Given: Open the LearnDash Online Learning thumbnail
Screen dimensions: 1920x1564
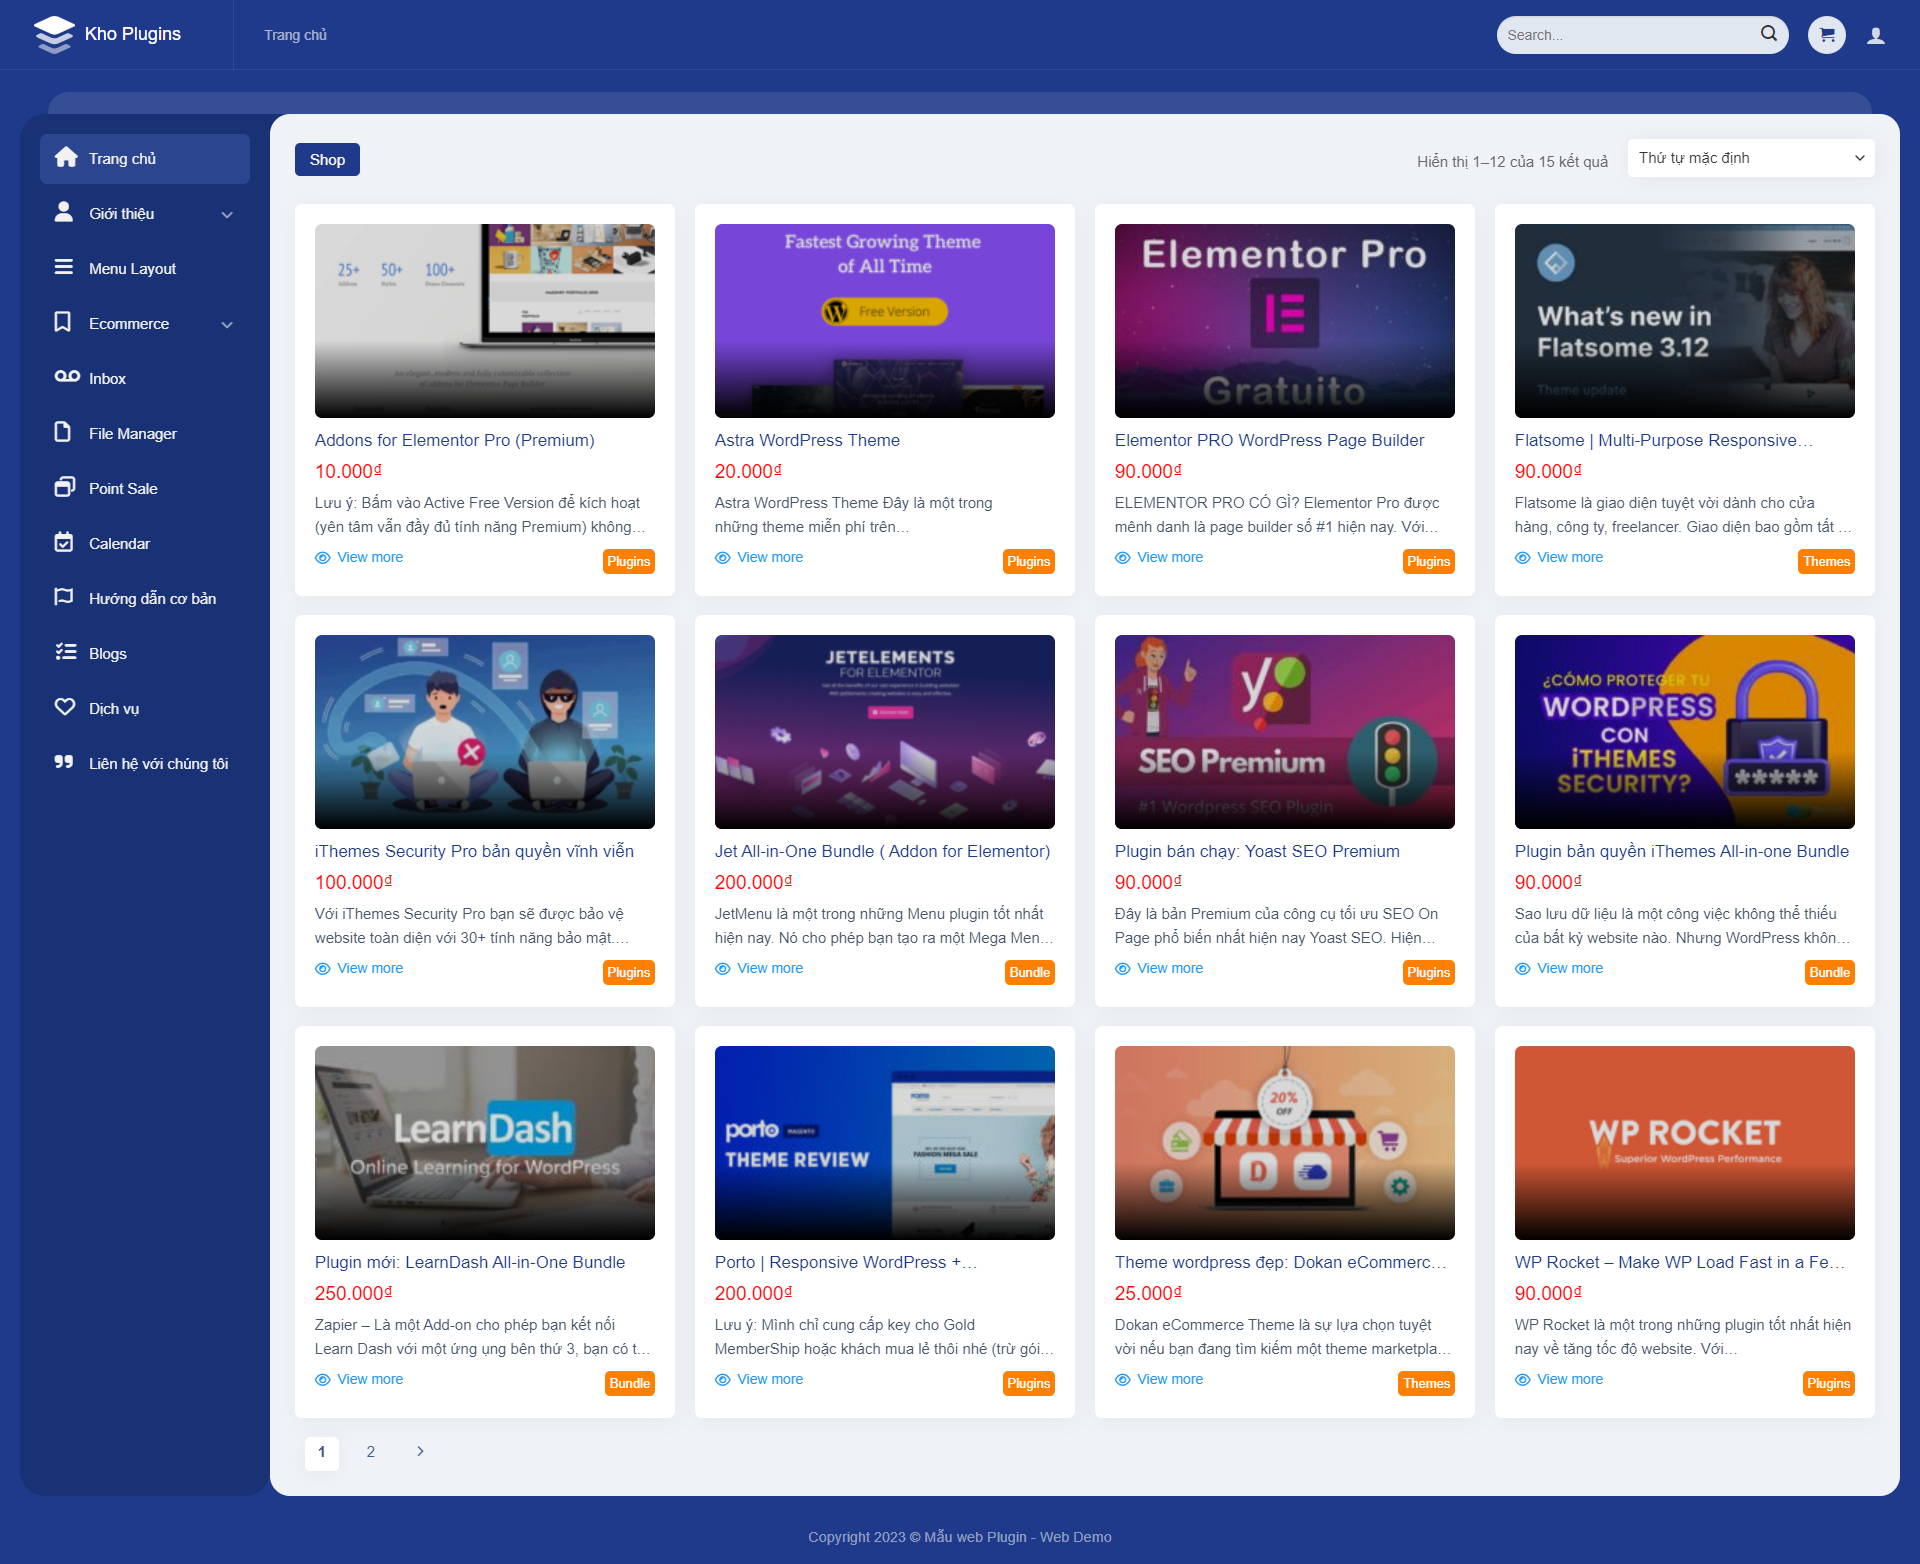Looking at the screenshot, I should pos(484,1143).
